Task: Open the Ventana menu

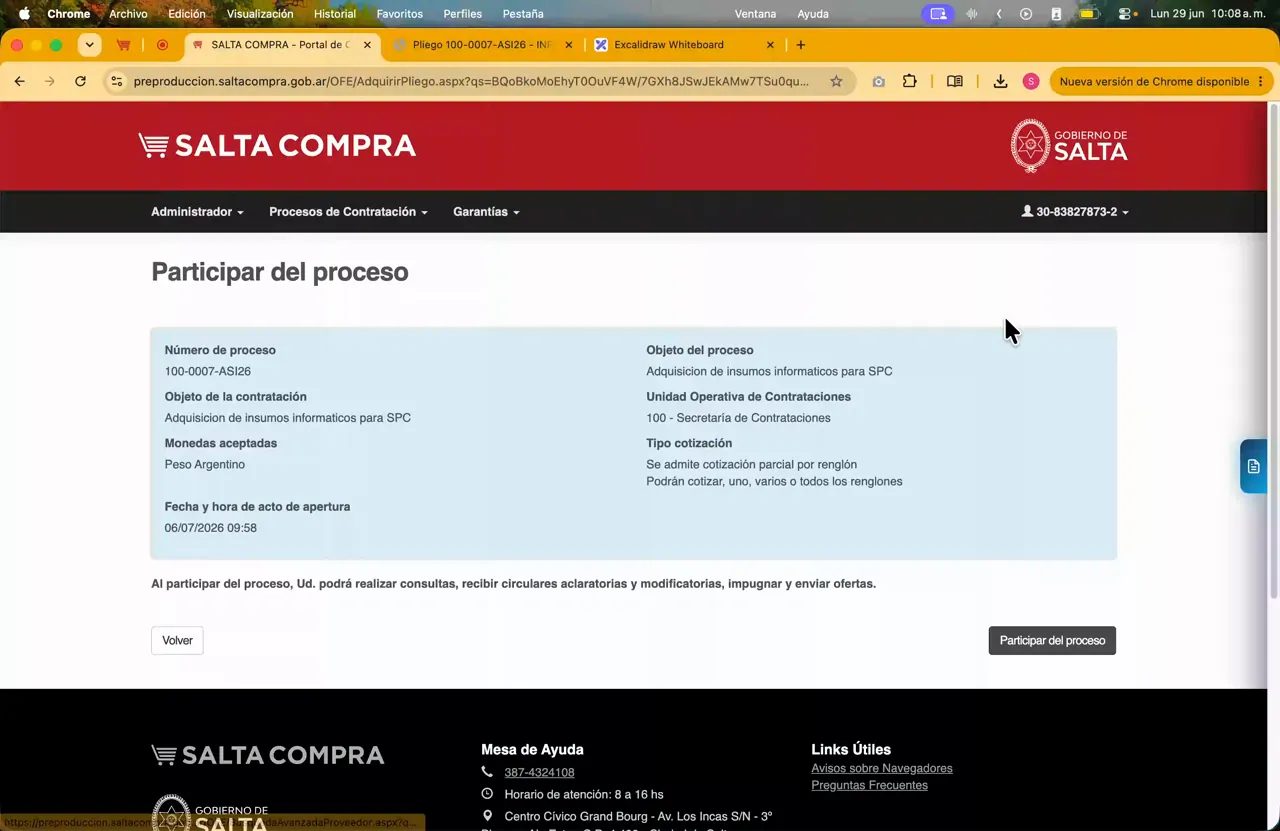Action: pyautogui.click(x=755, y=14)
